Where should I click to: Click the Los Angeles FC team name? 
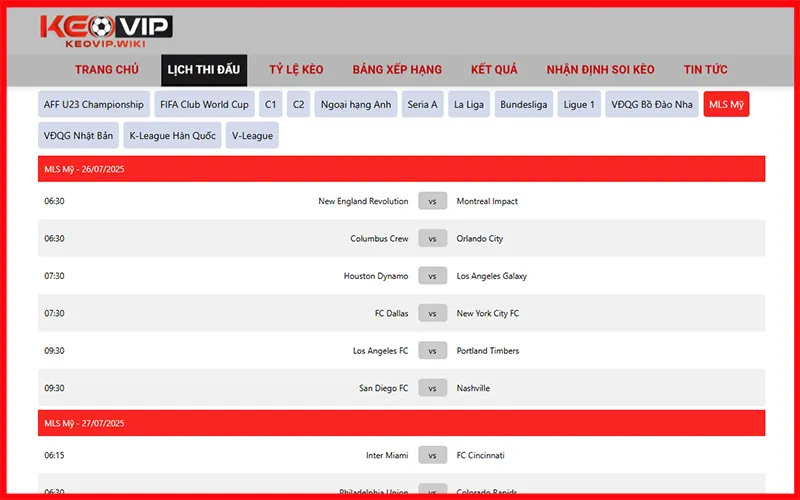pyautogui.click(x=380, y=351)
